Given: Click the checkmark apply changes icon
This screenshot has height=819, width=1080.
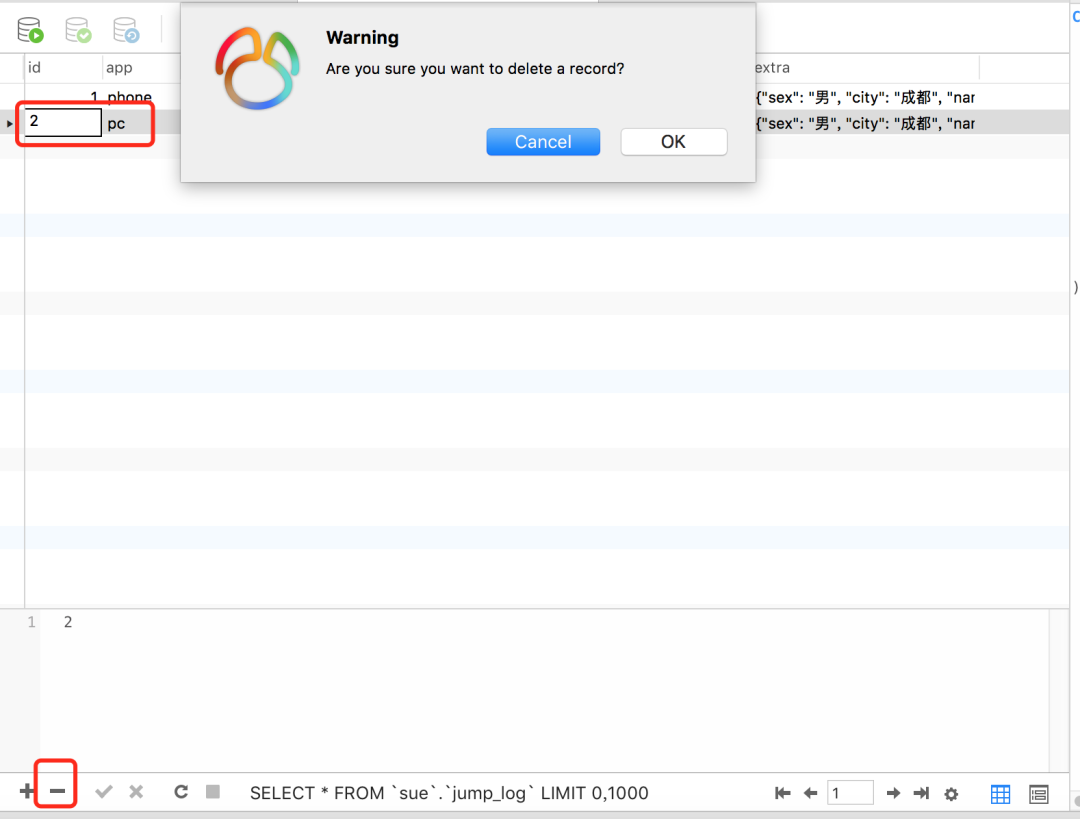Looking at the screenshot, I should 103,792.
